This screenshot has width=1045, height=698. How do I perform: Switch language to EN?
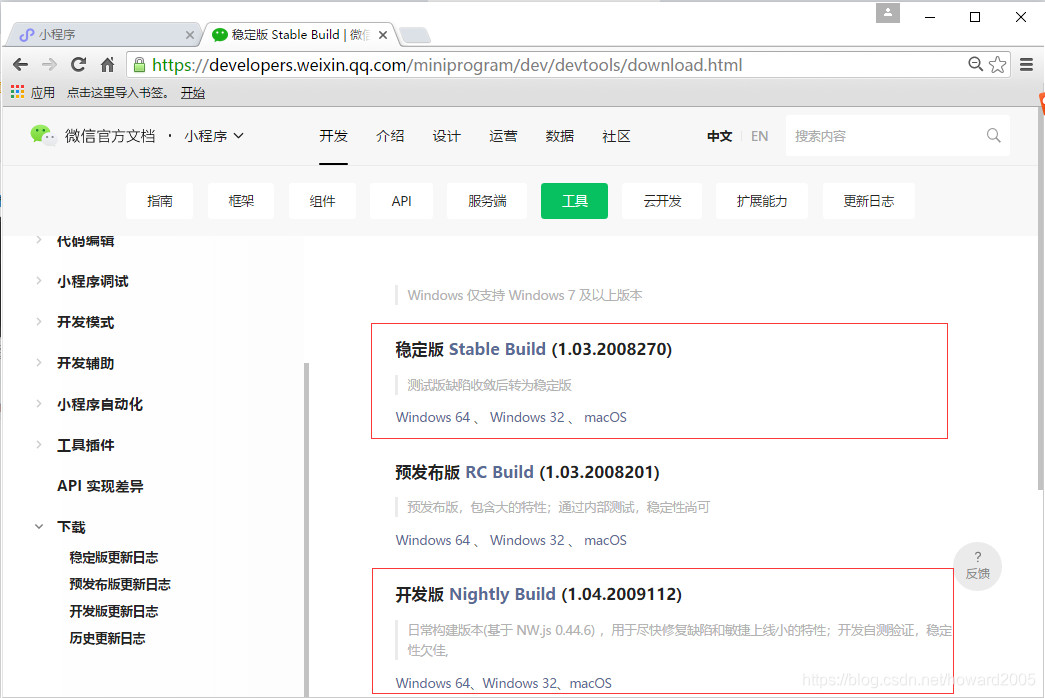760,136
